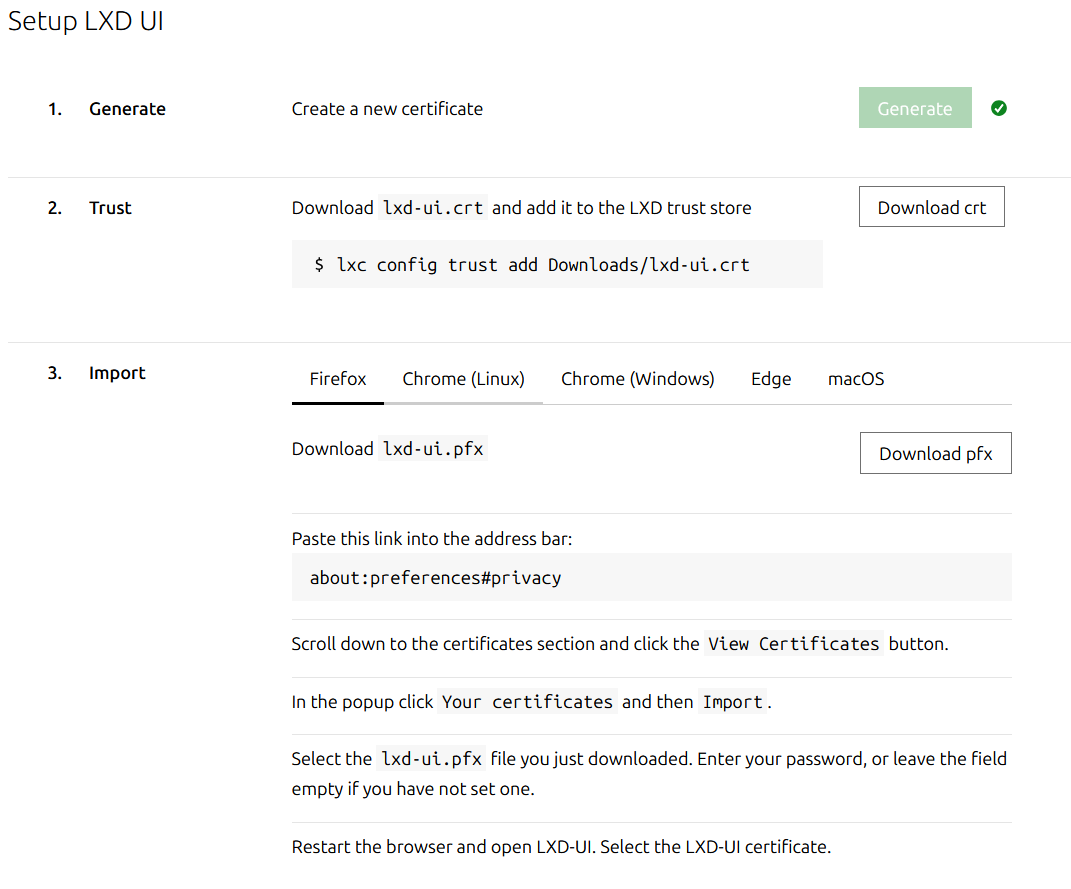Click the Trust step label

(x=110, y=208)
